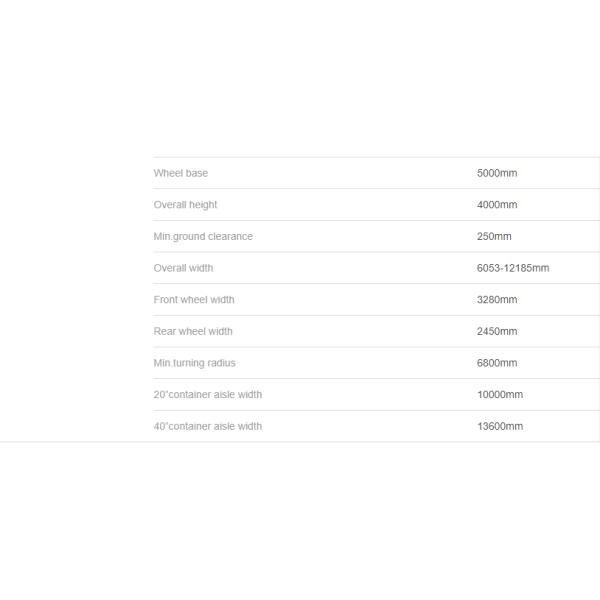Select the 2450mm rear wheel value

497,331
